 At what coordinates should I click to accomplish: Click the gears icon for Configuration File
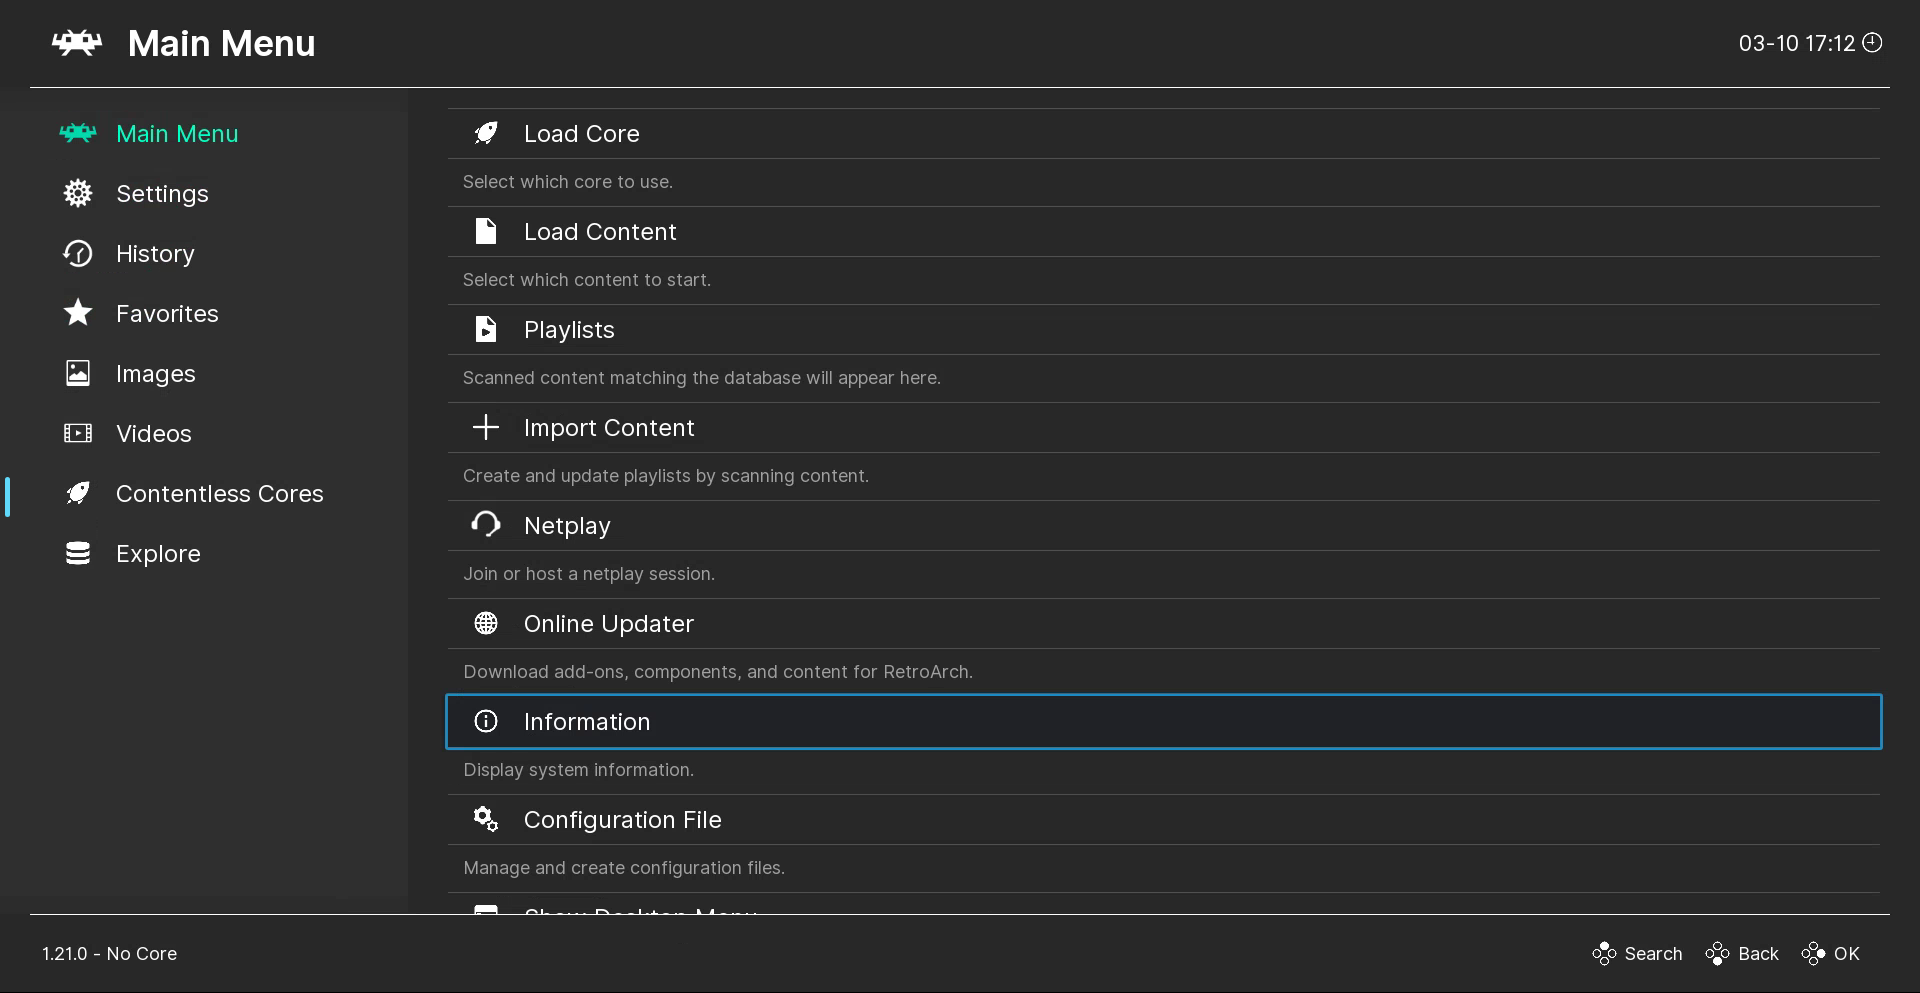tap(486, 819)
